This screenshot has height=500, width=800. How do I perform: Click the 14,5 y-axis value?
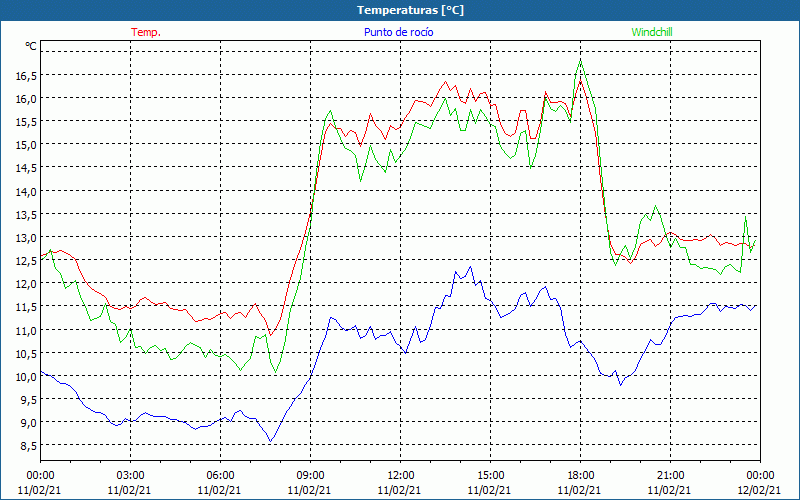[x=27, y=168]
